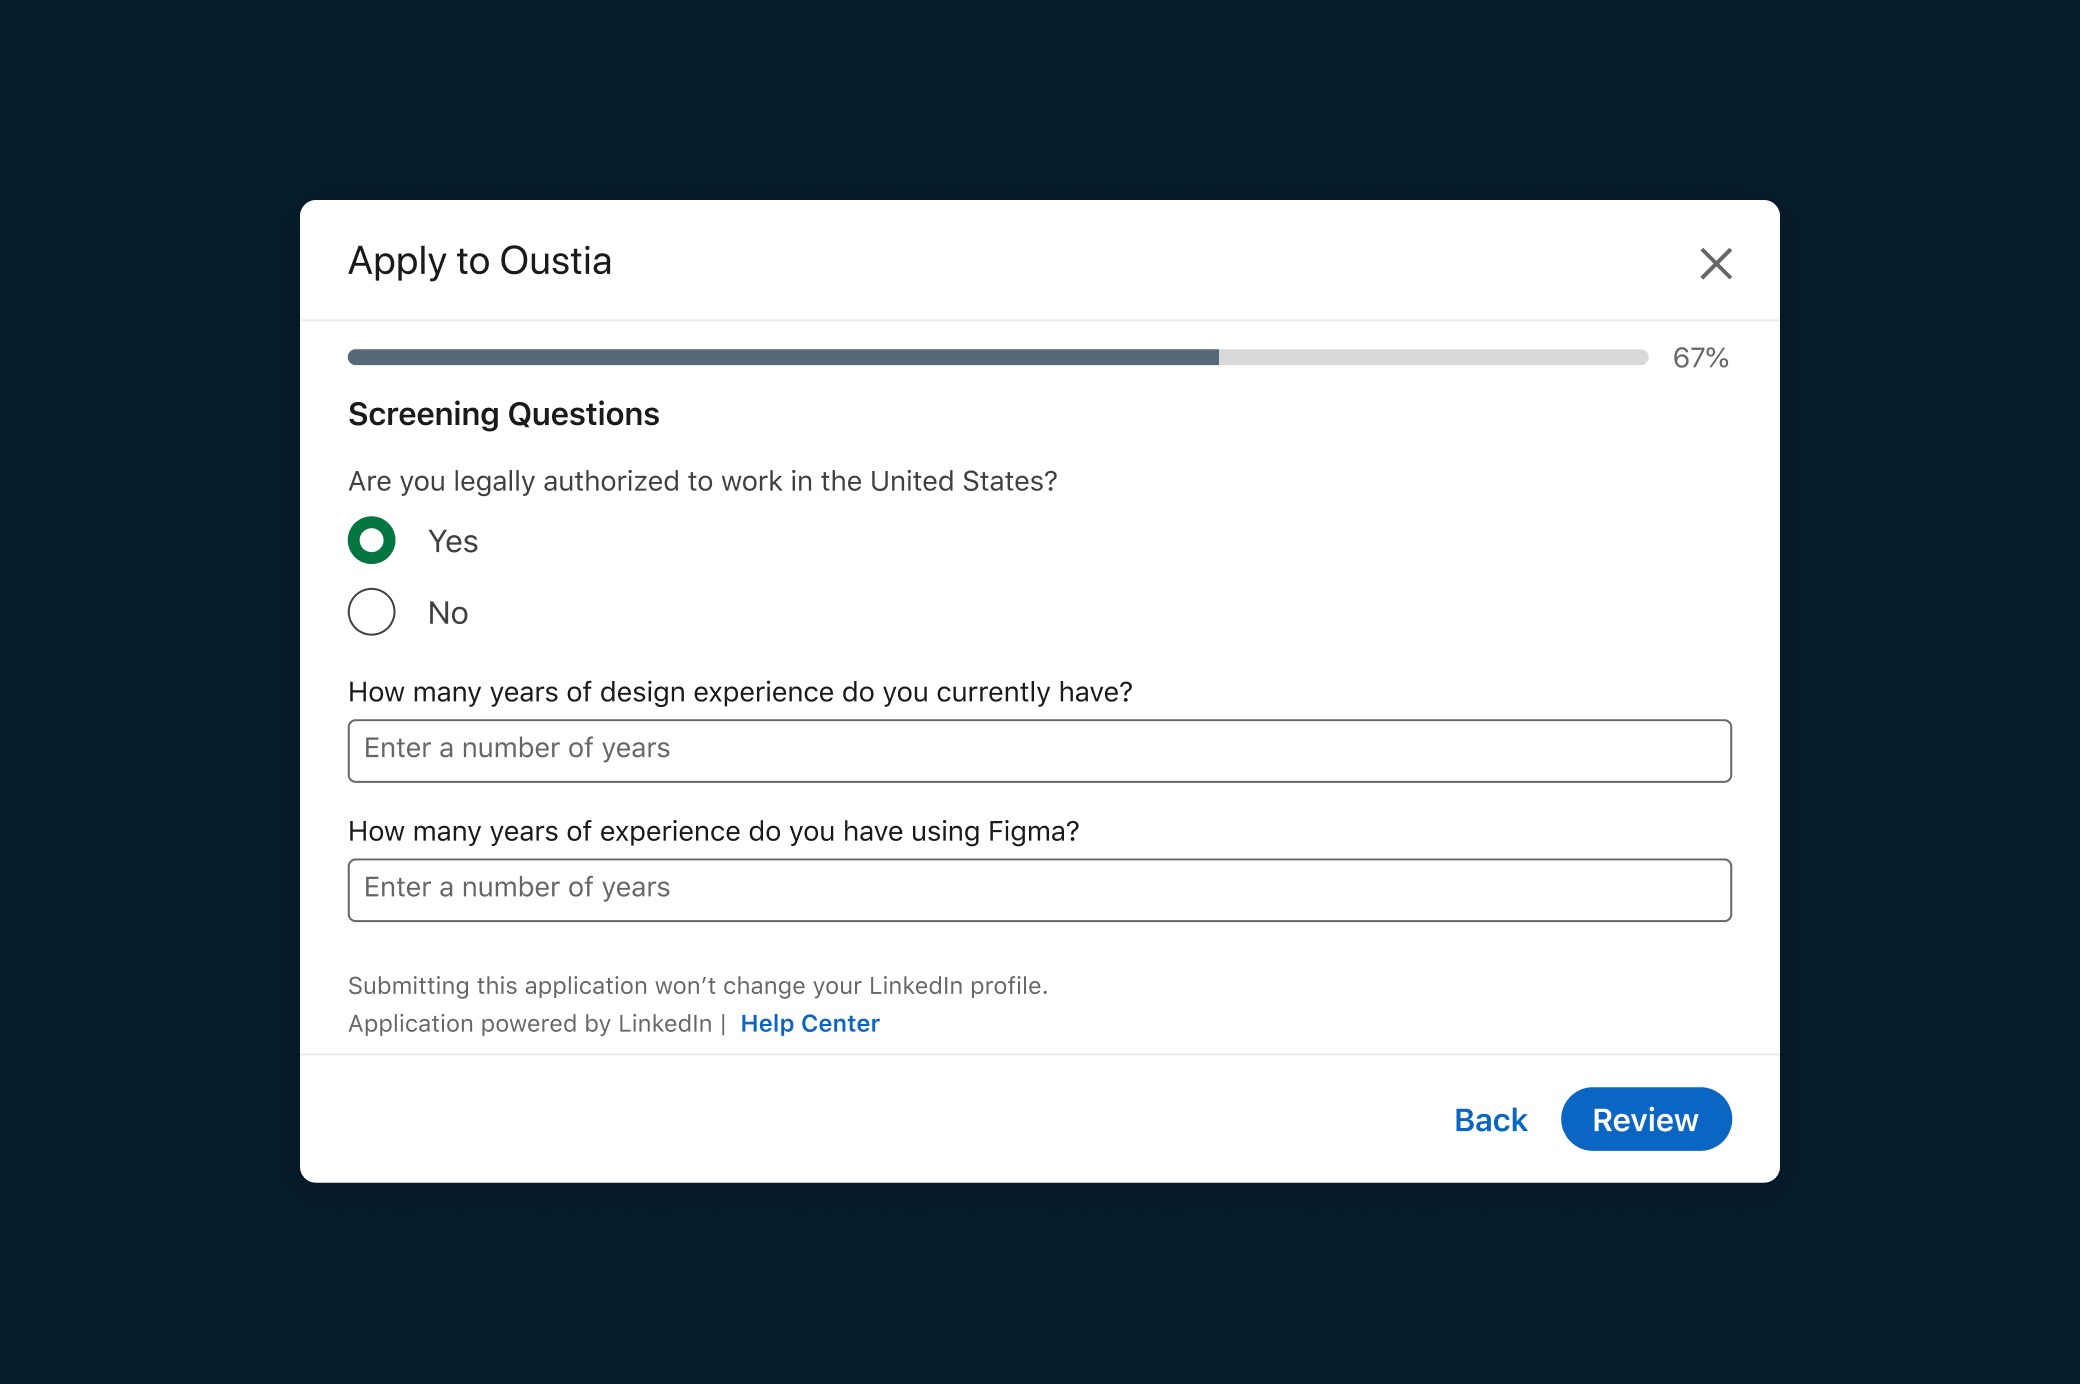The image size is (2080, 1384).
Task: Click the Figma experience question label
Action: pos(713,831)
